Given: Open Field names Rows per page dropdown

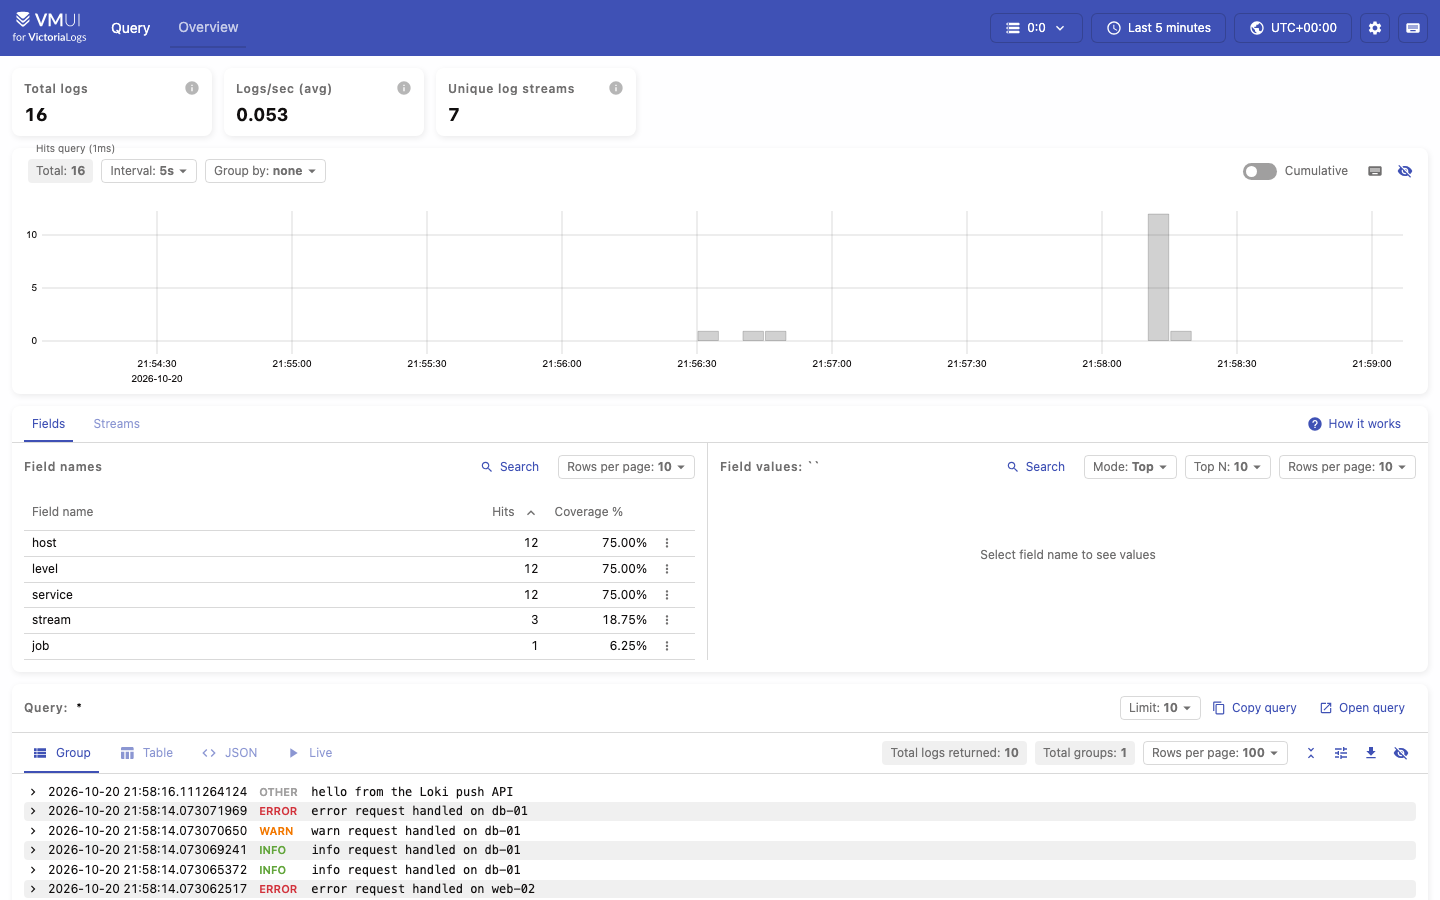Looking at the screenshot, I should [x=626, y=467].
